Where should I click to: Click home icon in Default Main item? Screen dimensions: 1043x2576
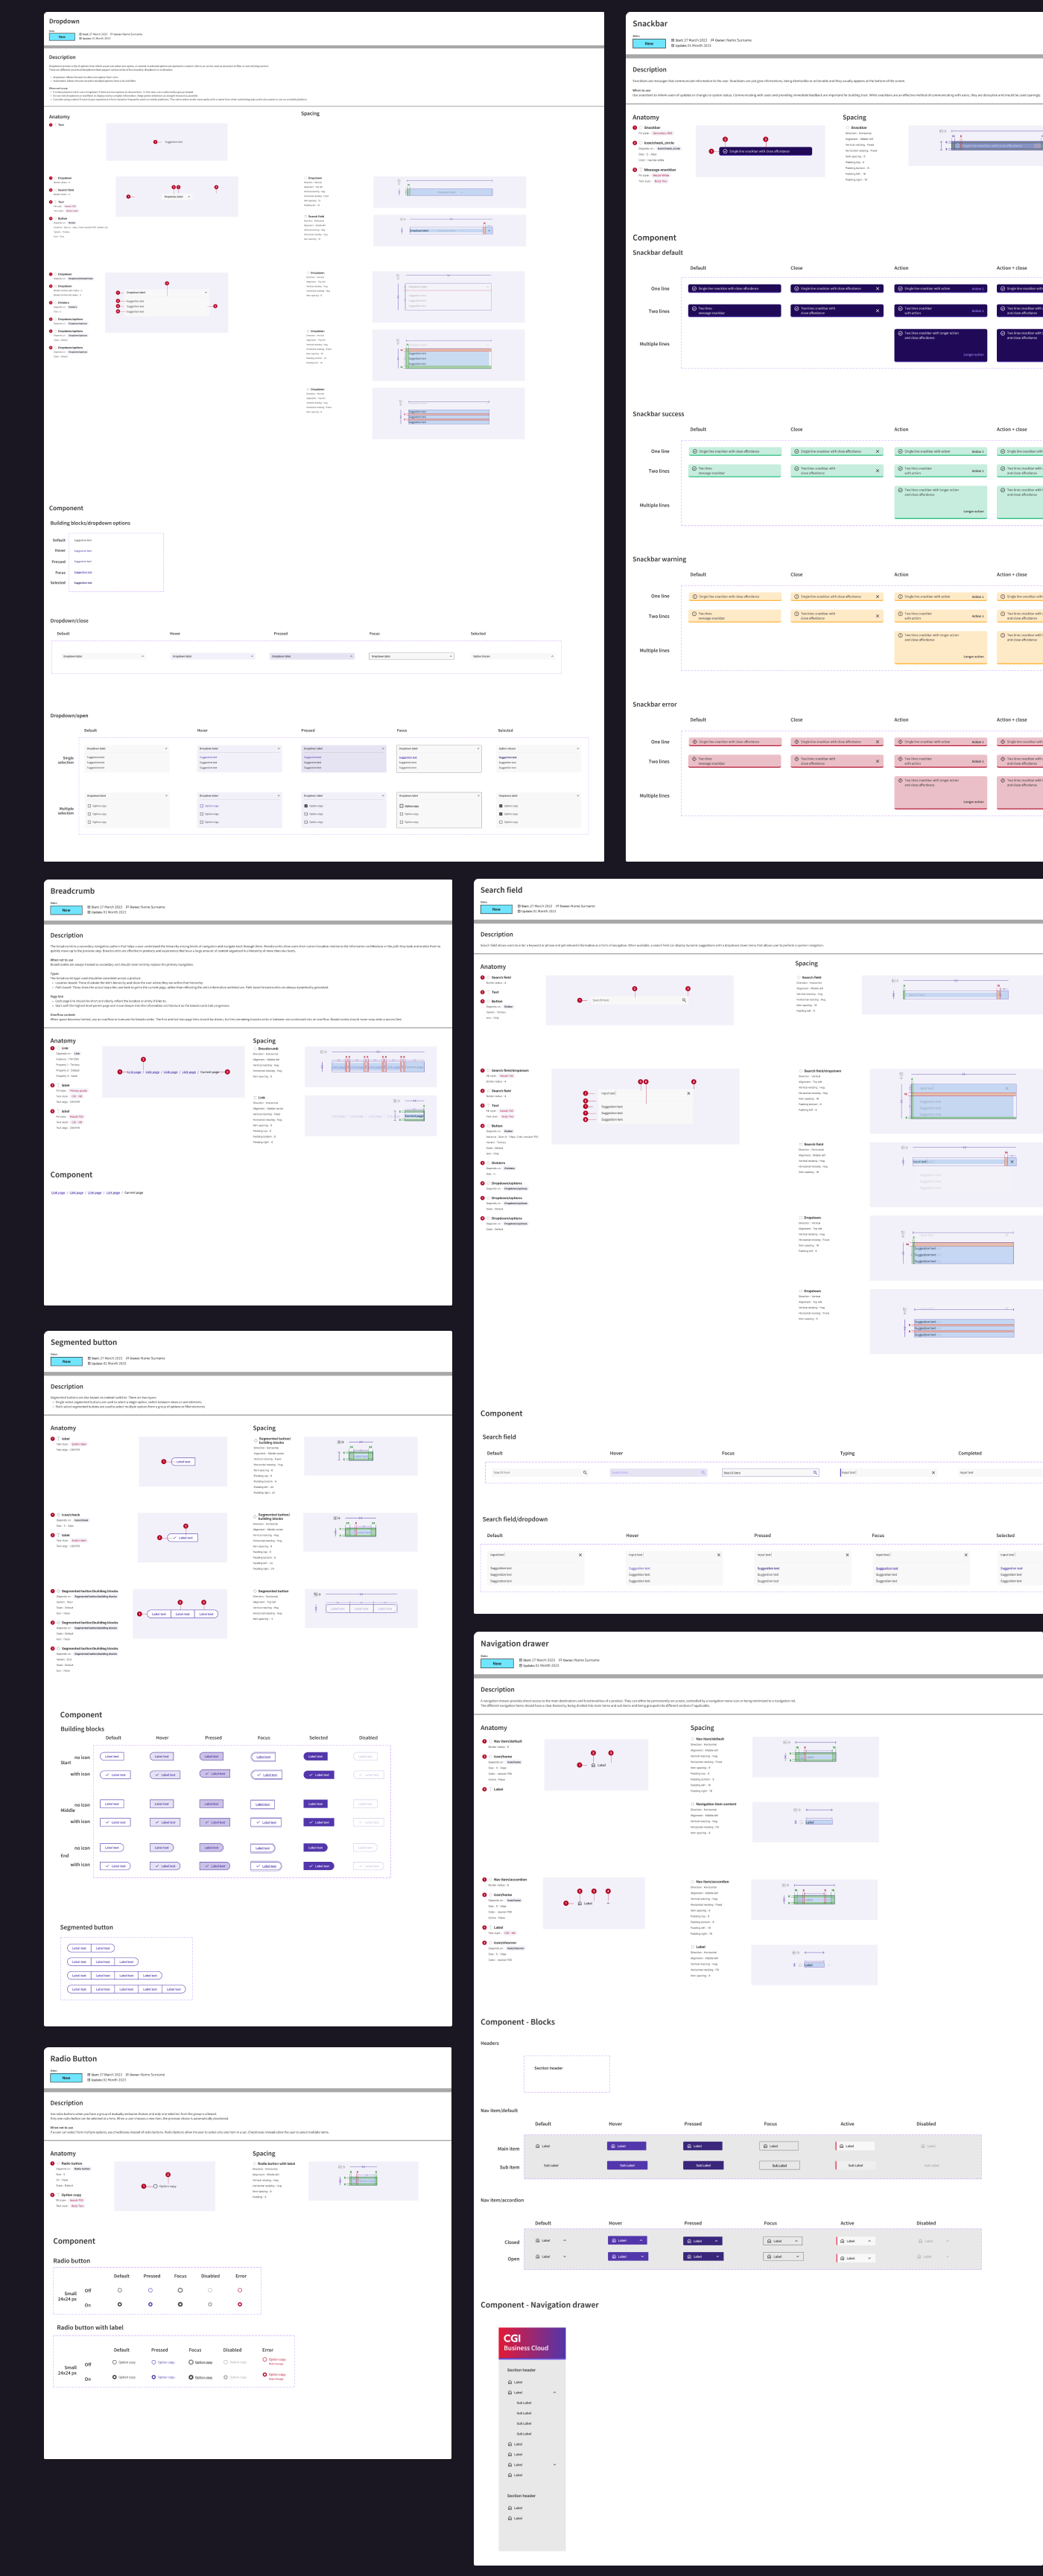538,2146
